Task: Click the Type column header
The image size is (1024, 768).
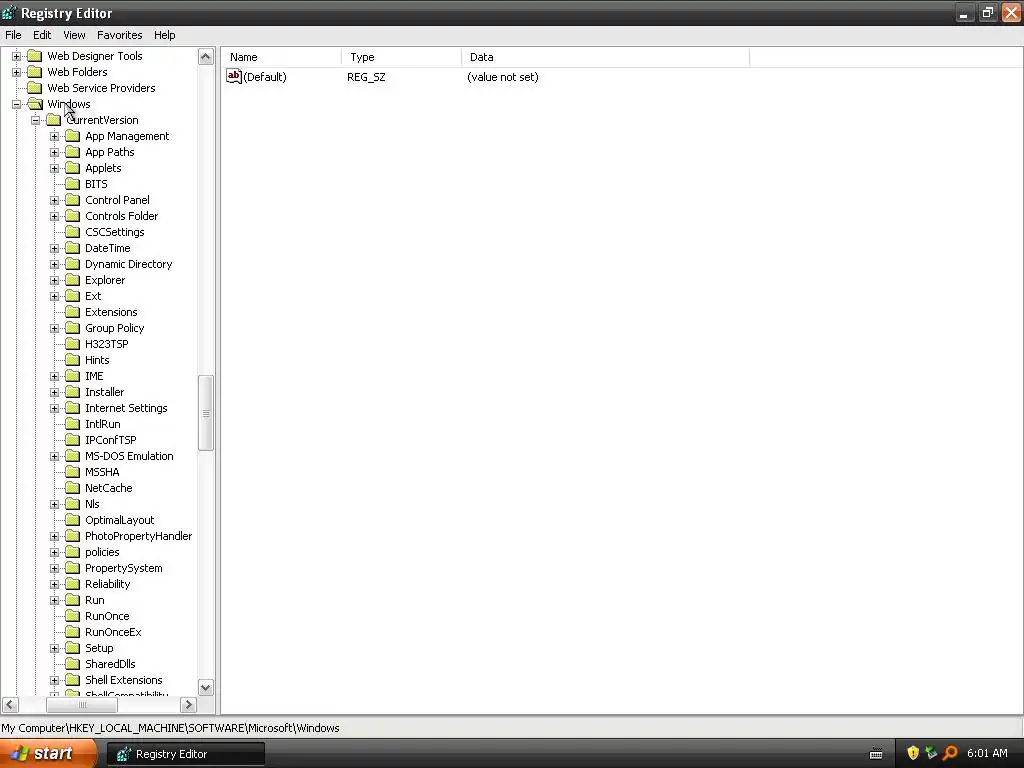Action: [x=401, y=57]
